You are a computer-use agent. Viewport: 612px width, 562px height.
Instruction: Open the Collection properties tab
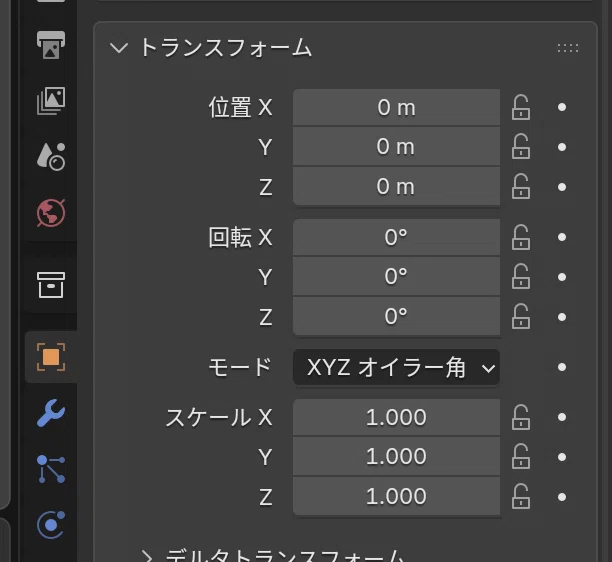click(x=51, y=285)
